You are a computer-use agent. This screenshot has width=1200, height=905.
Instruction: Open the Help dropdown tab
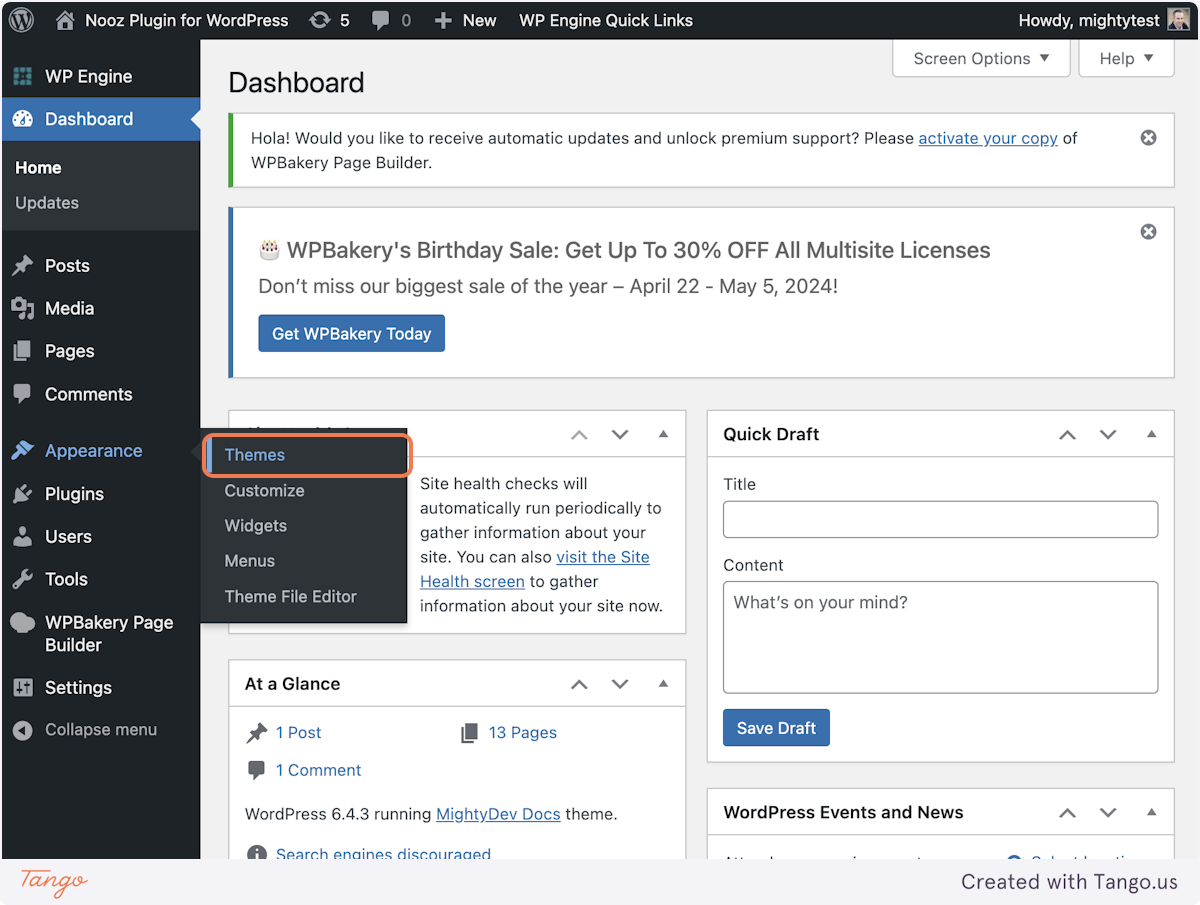[x=1126, y=59]
